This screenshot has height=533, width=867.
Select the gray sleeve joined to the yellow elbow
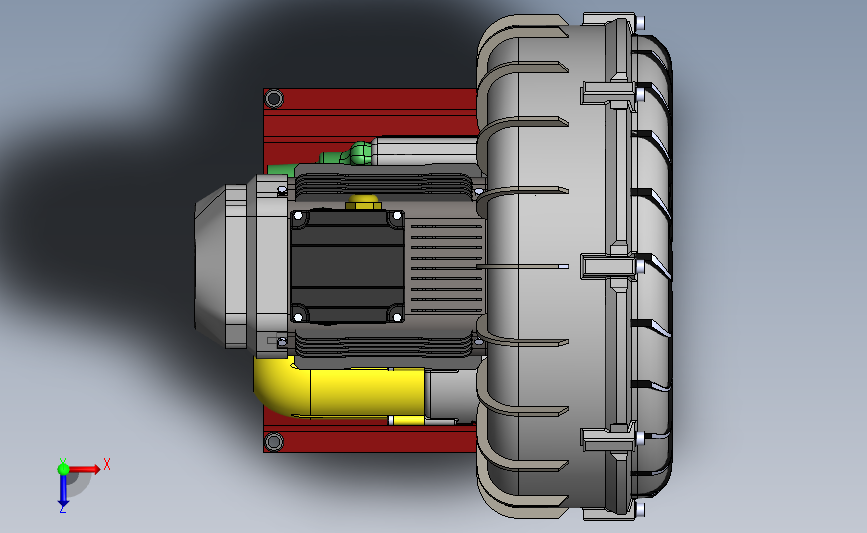[451, 394]
